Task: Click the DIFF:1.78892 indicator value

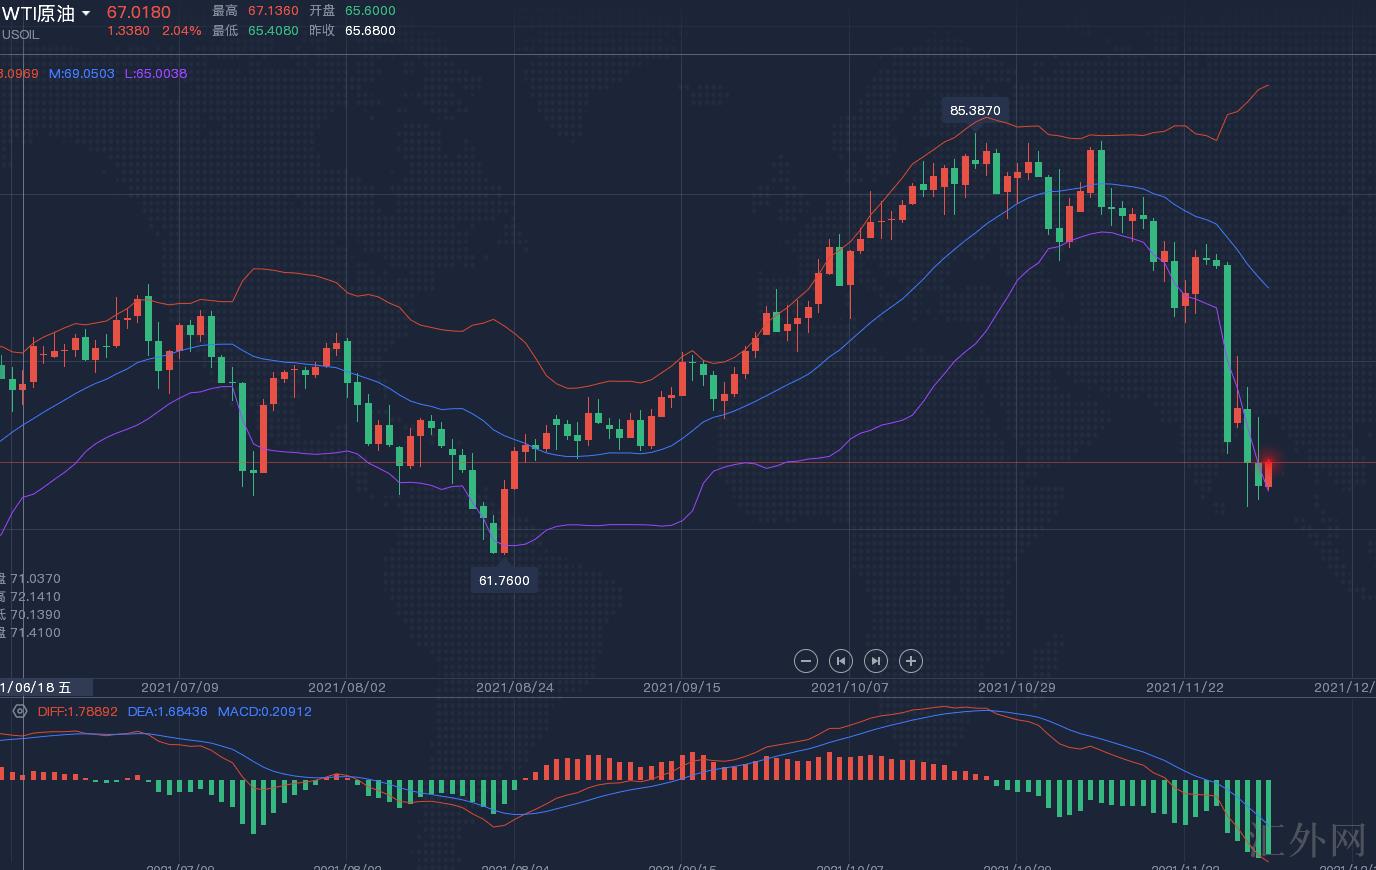Action: [x=77, y=712]
